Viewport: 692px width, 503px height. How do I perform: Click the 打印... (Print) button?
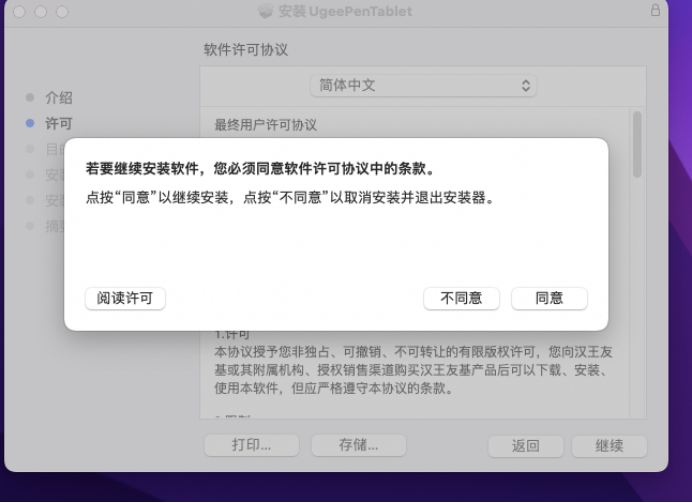tap(252, 445)
